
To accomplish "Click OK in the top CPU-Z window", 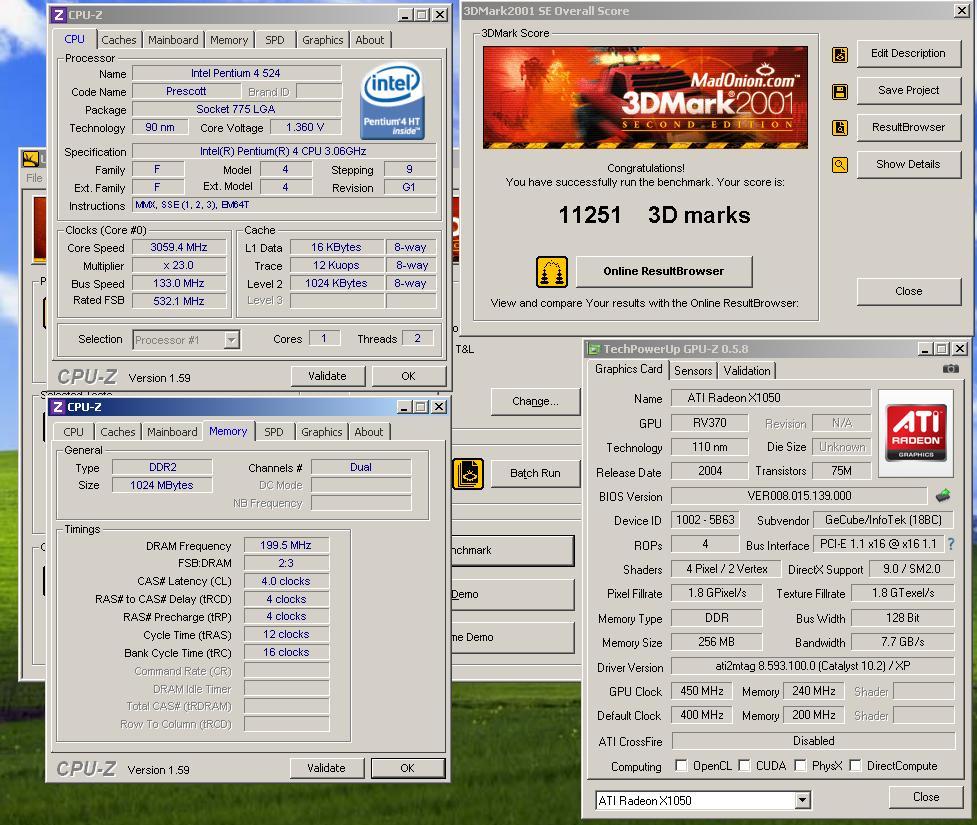I will (x=408, y=376).
